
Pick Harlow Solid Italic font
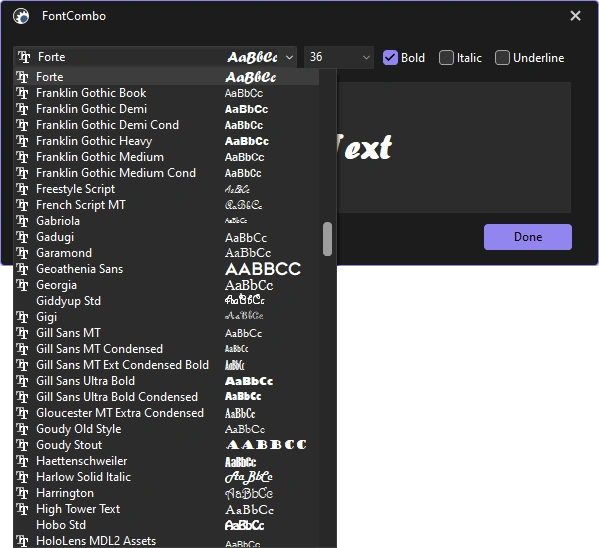tap(167, 477)
